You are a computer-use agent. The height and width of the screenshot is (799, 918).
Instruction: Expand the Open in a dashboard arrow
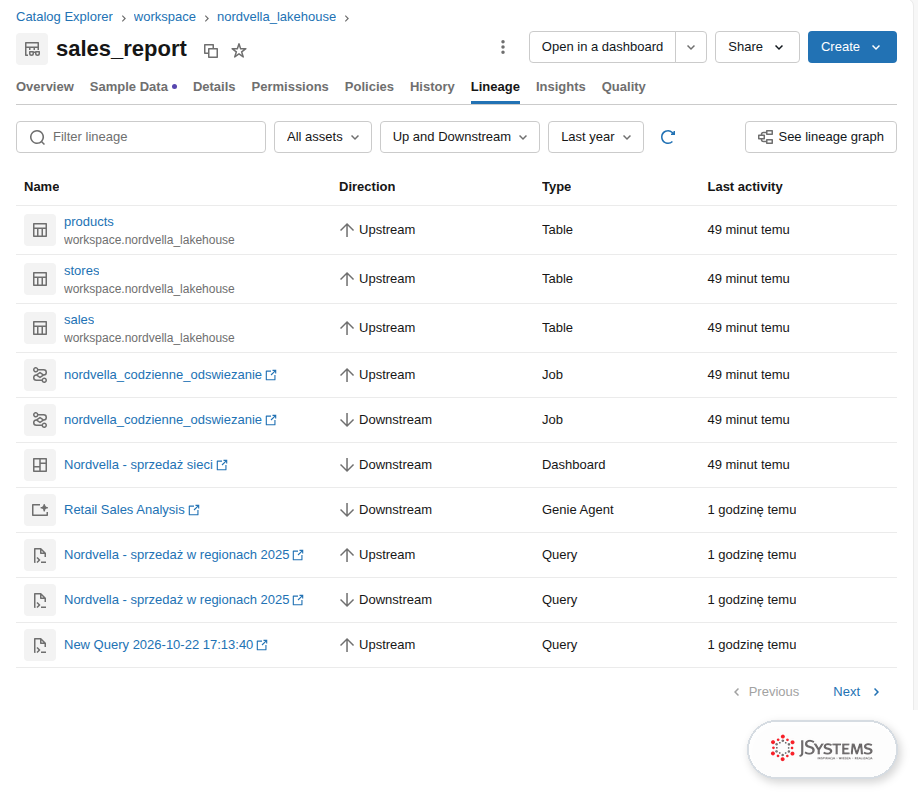click(691, 47)
